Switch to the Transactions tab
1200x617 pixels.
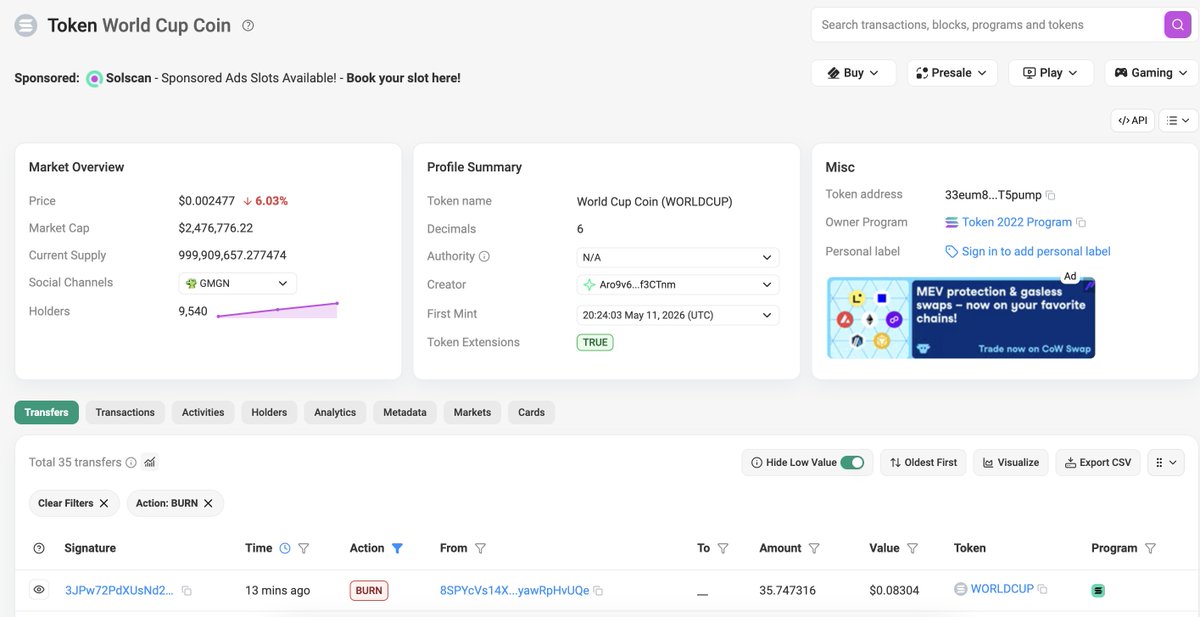(125, 412)
